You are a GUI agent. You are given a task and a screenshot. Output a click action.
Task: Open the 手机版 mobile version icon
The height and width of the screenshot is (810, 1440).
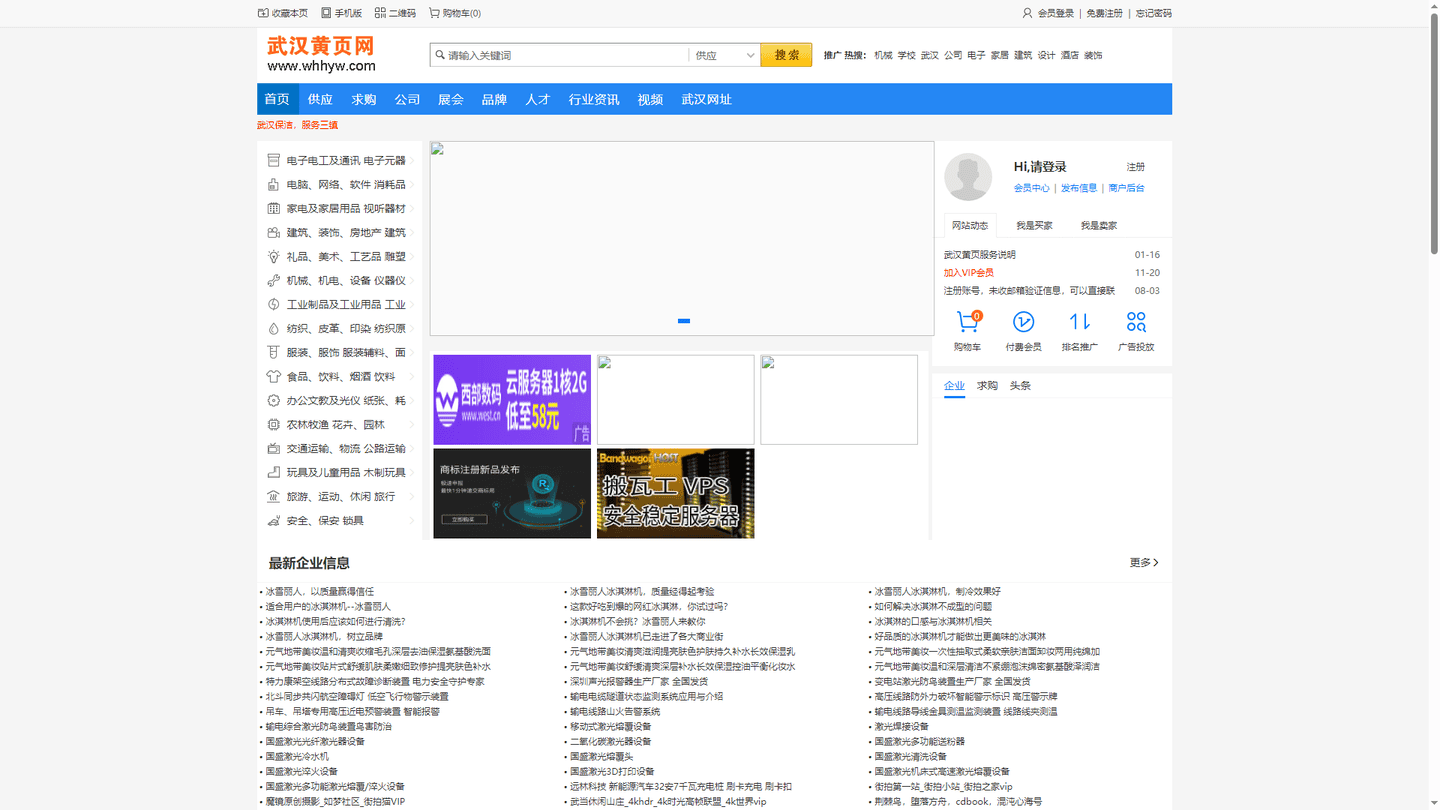pyautogui.click(x=326, y=13)
